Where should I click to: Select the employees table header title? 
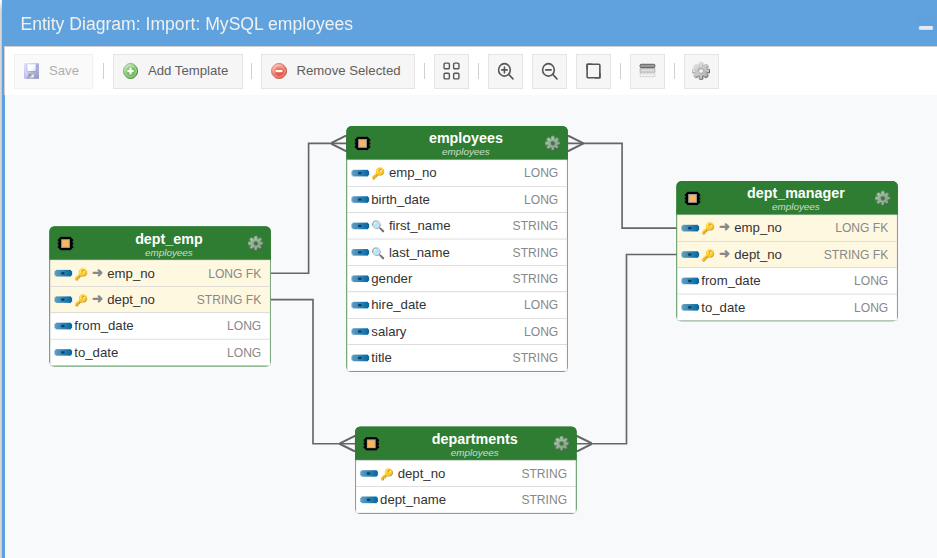pyautogui.click(x=466, y=138)
